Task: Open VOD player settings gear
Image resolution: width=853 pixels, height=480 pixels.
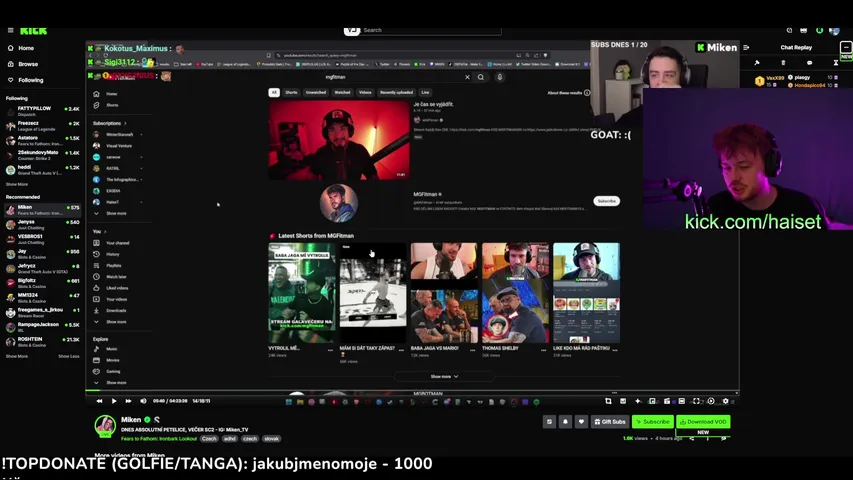Action: [725, 401]
